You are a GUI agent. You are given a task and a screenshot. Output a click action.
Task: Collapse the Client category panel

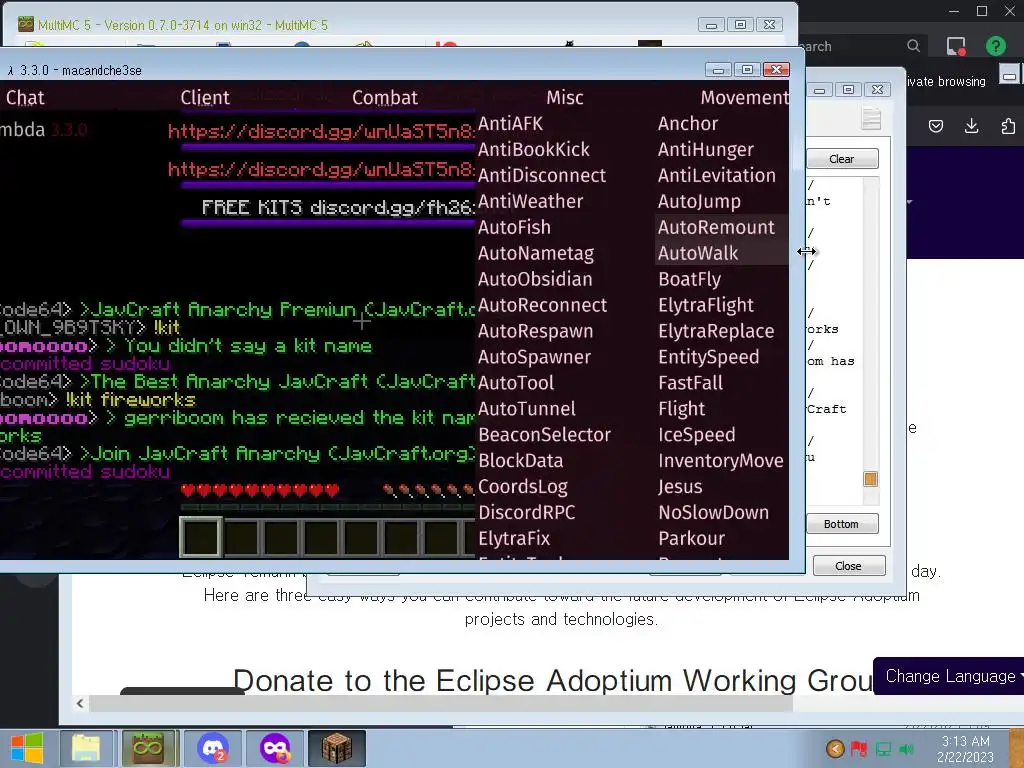(204, 97)
